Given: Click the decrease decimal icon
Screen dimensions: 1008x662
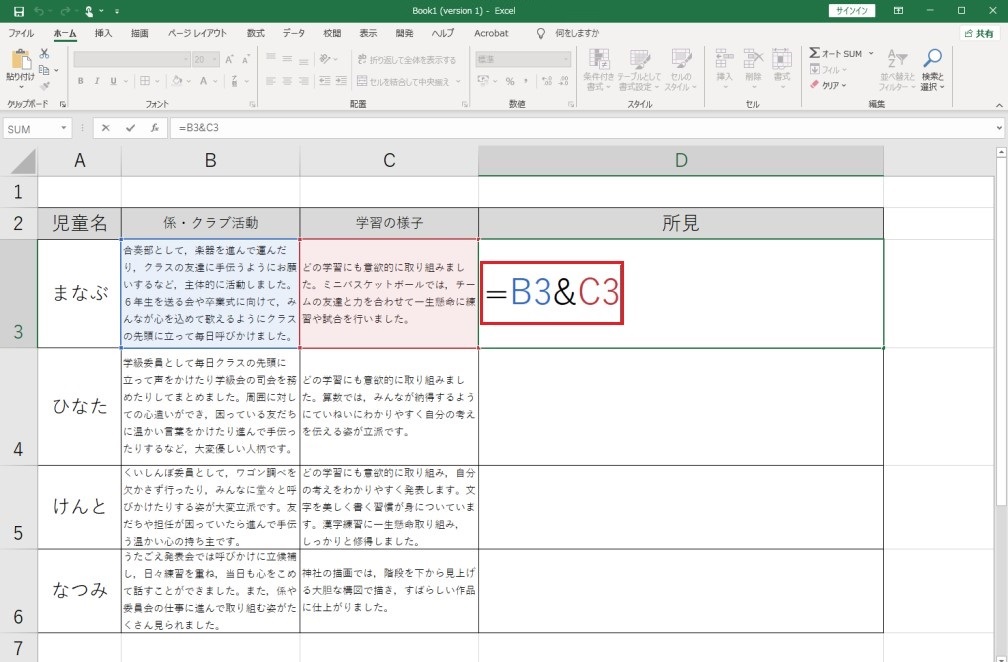Looking at the screenshot, I should click(x=563, y=81).
